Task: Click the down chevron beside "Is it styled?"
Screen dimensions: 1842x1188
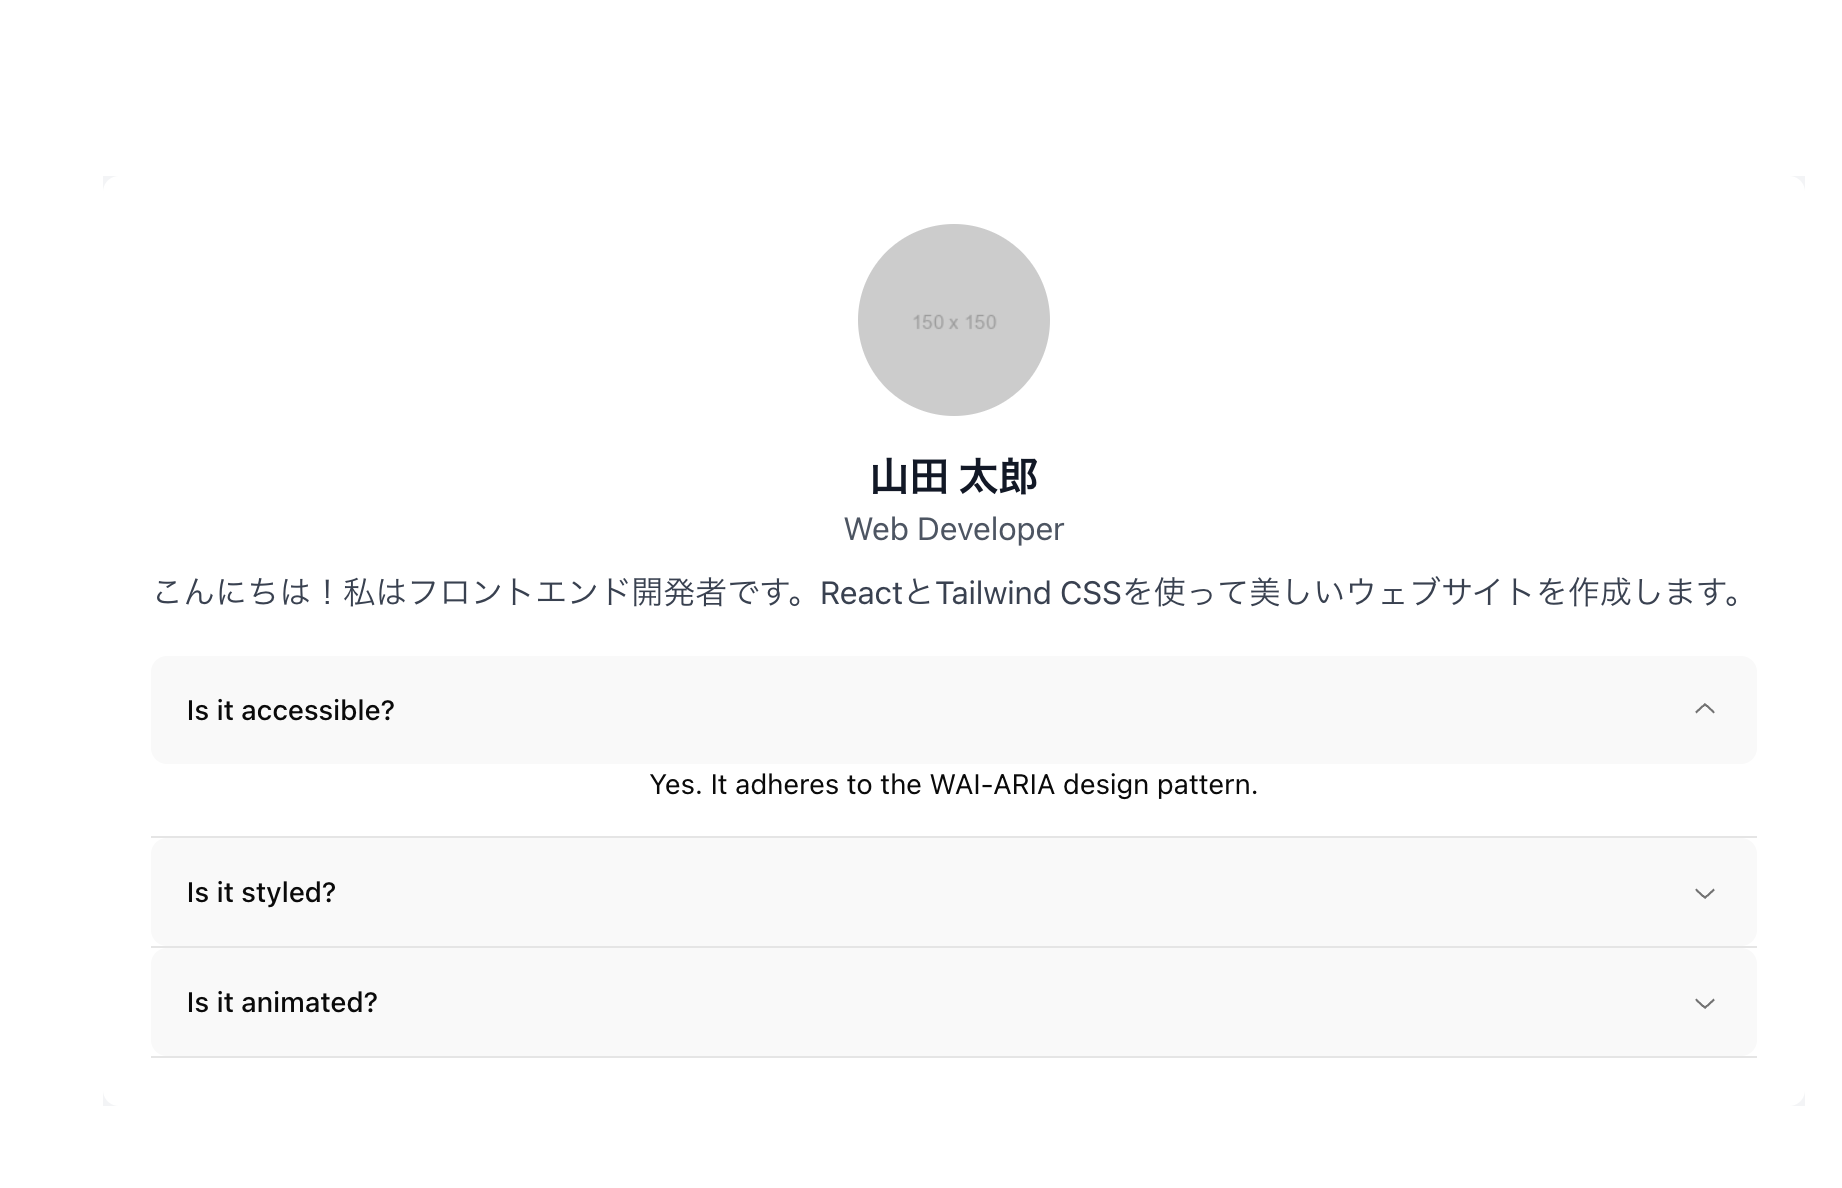Action: pos(1704,893)
